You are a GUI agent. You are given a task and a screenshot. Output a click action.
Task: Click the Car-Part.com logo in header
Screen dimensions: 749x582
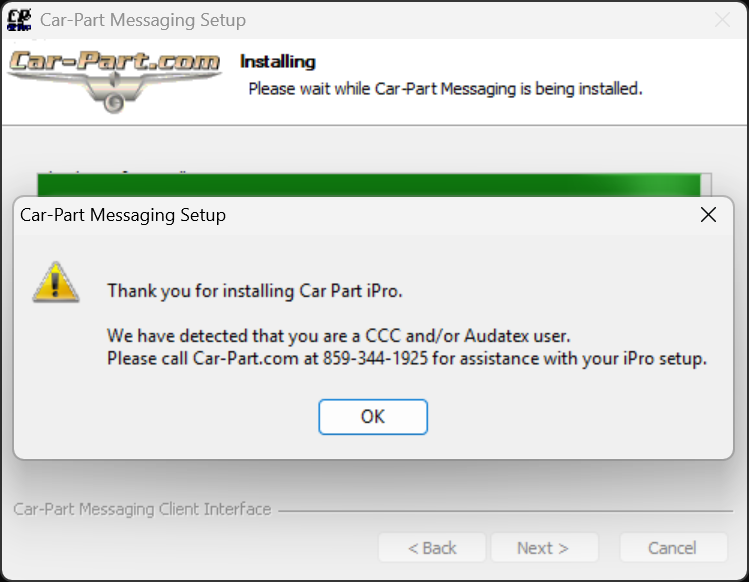pyautogui.click(x=114, y=80)
